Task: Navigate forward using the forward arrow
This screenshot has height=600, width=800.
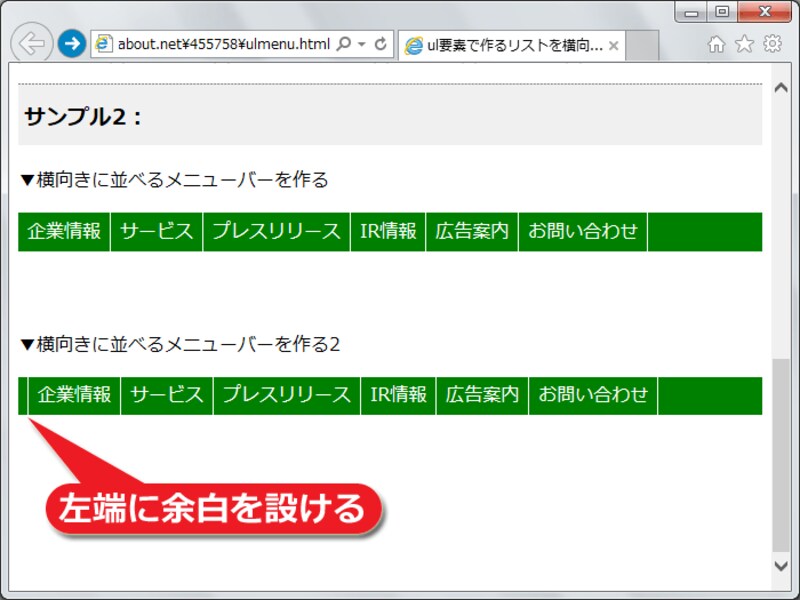Action: [x=68, y=43]
